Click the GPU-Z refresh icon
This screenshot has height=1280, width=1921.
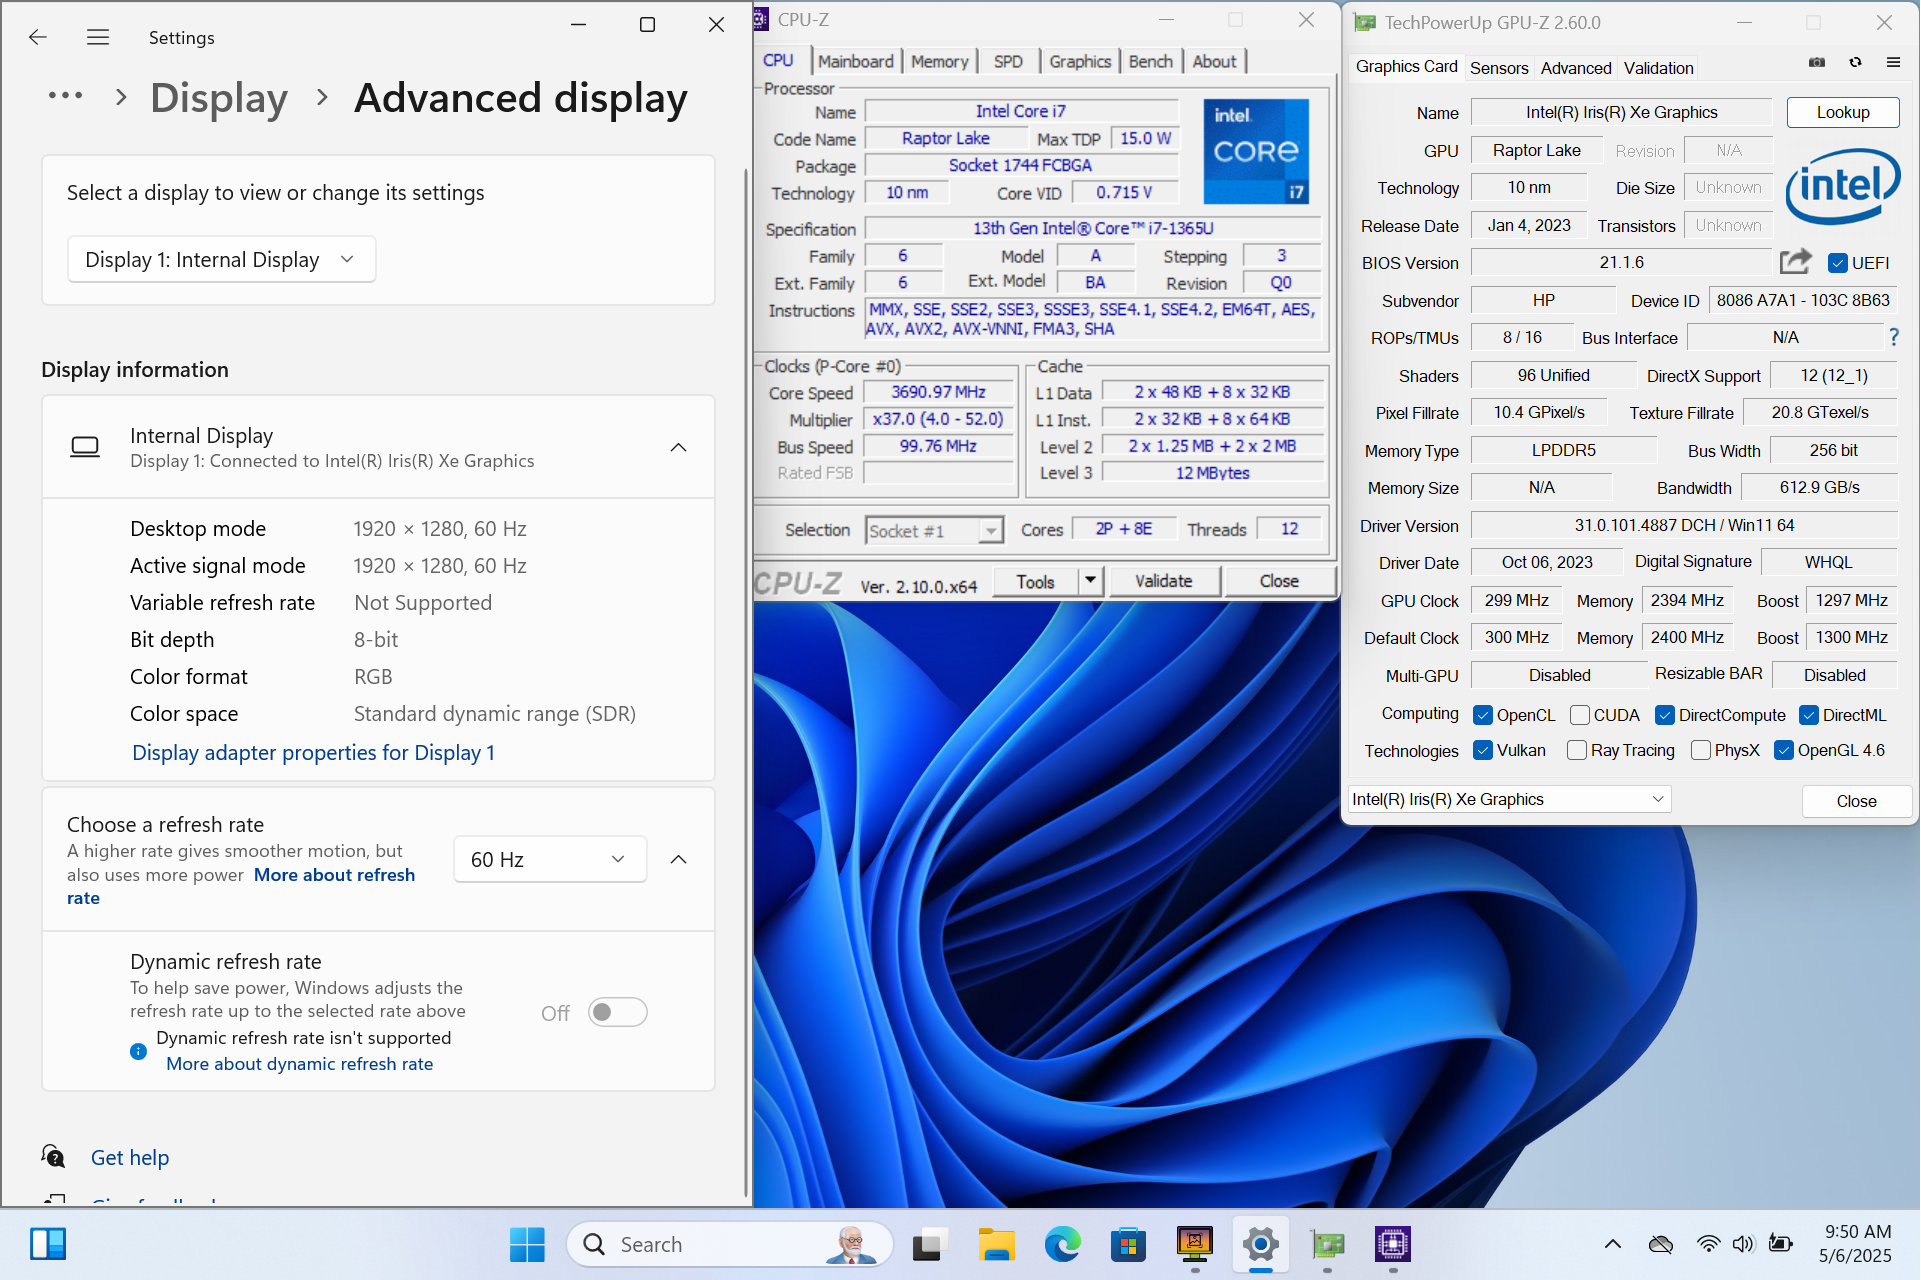point(1855,62)
